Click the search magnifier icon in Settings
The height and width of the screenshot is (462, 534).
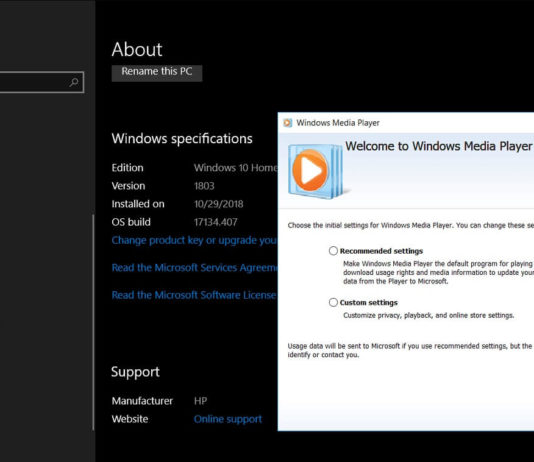point(74,82)
